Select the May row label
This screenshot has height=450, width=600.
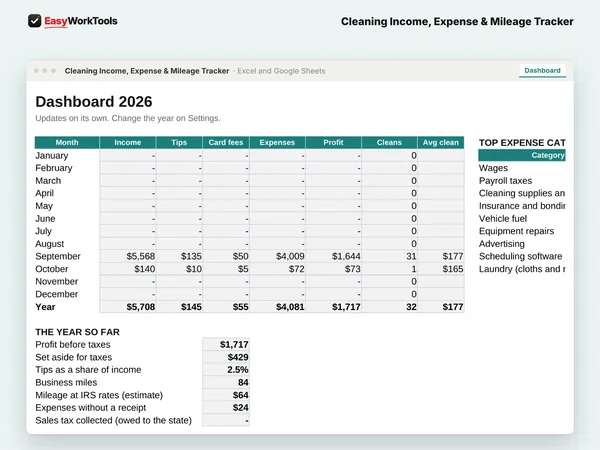[44, 206]
